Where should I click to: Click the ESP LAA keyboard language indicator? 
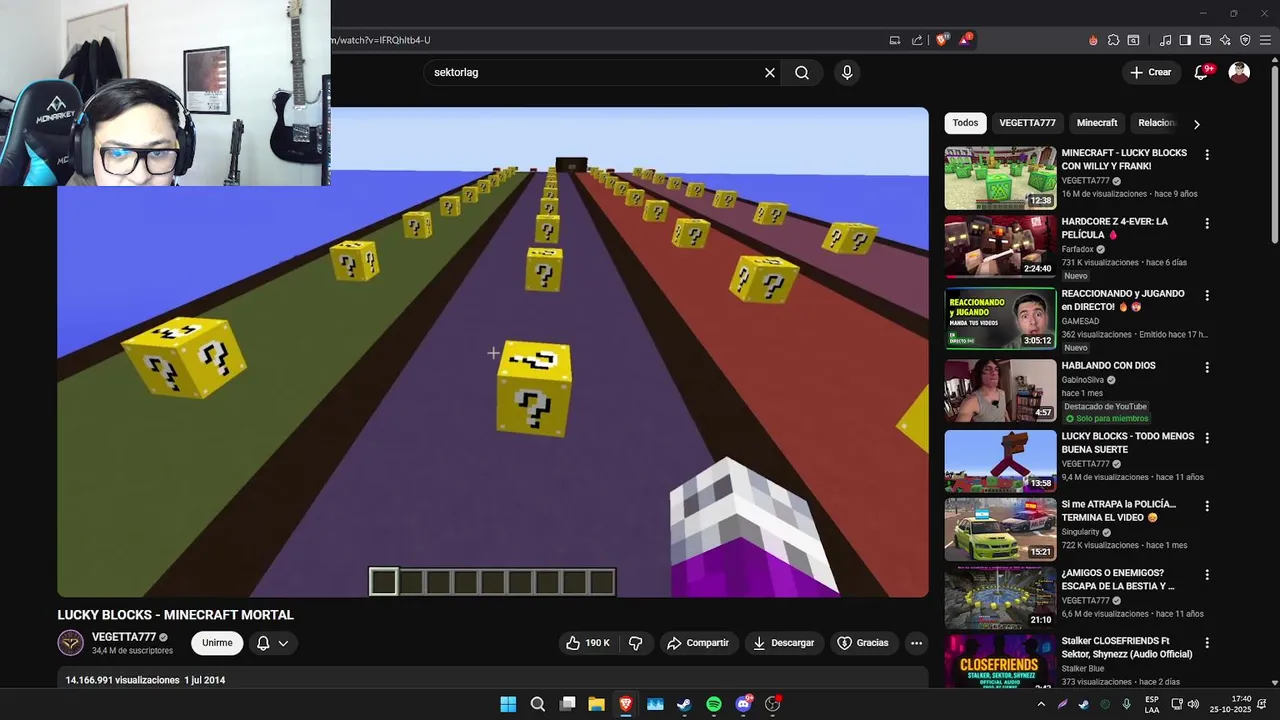click(1152, 704)
